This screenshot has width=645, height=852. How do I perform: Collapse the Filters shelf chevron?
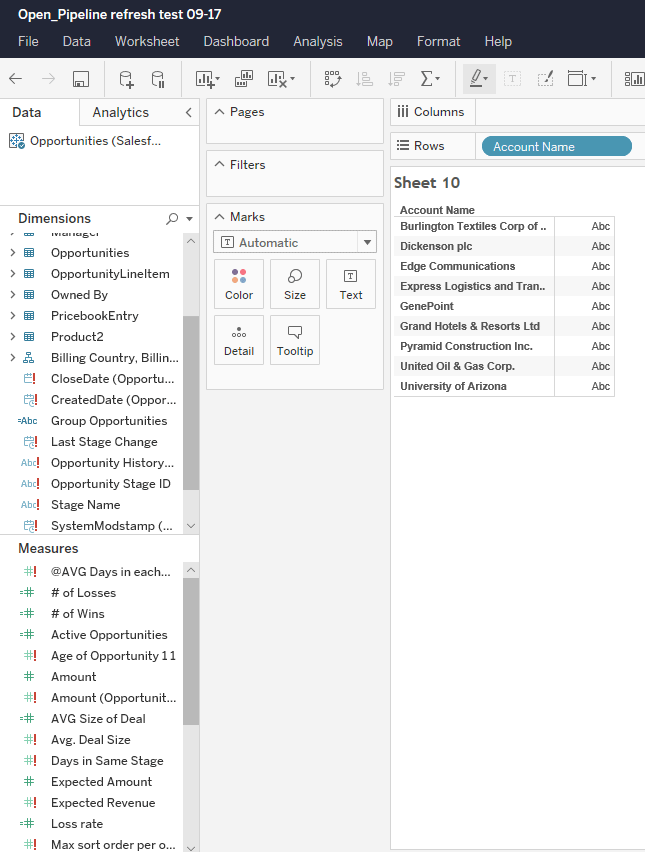(x=217, y=164)
